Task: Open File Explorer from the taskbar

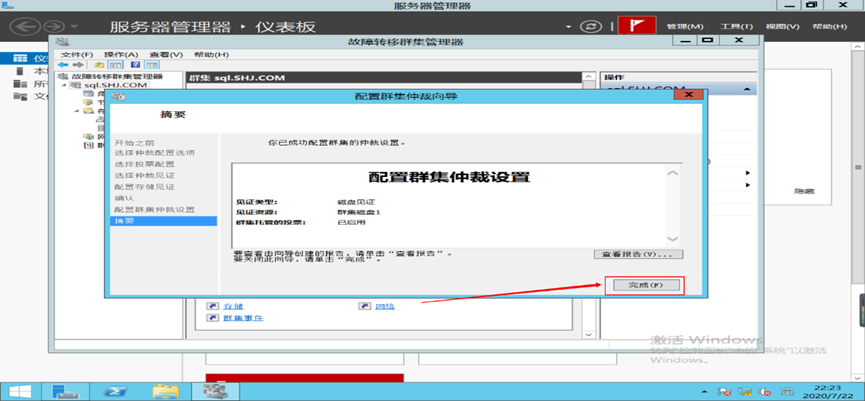Action: click(x=165, y=391)
